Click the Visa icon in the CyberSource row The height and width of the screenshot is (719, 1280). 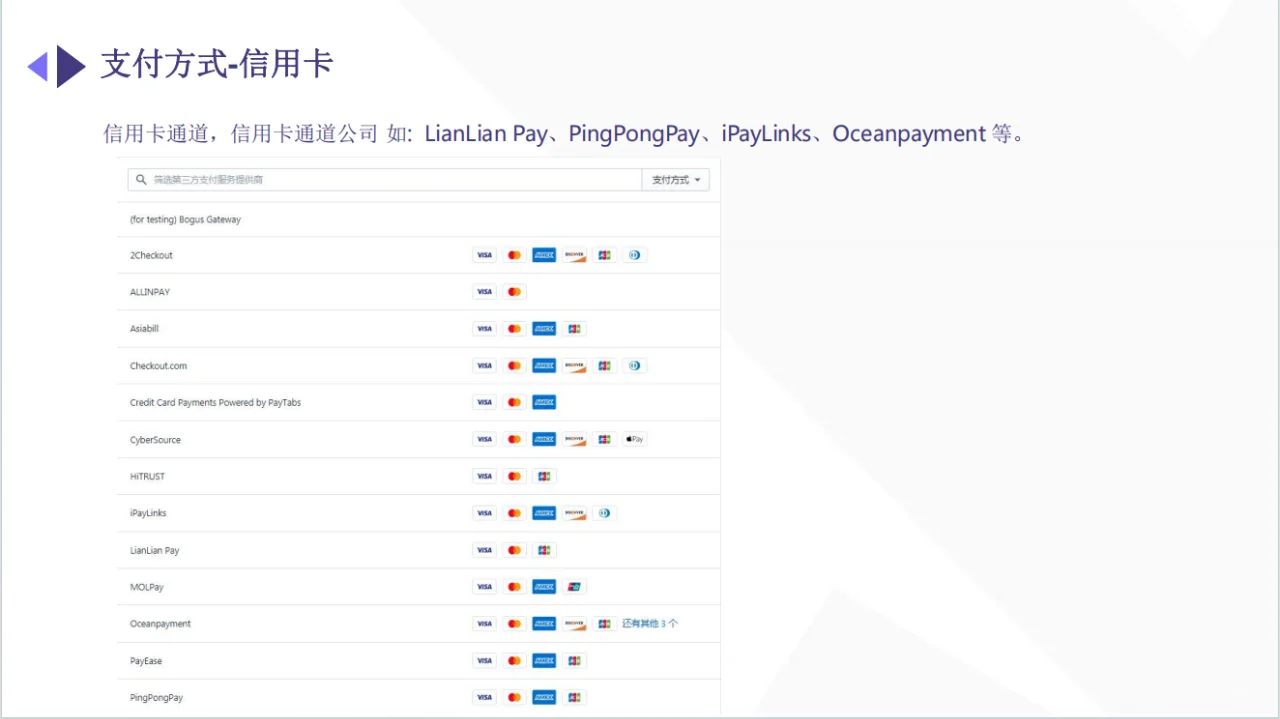coord(484,439)
